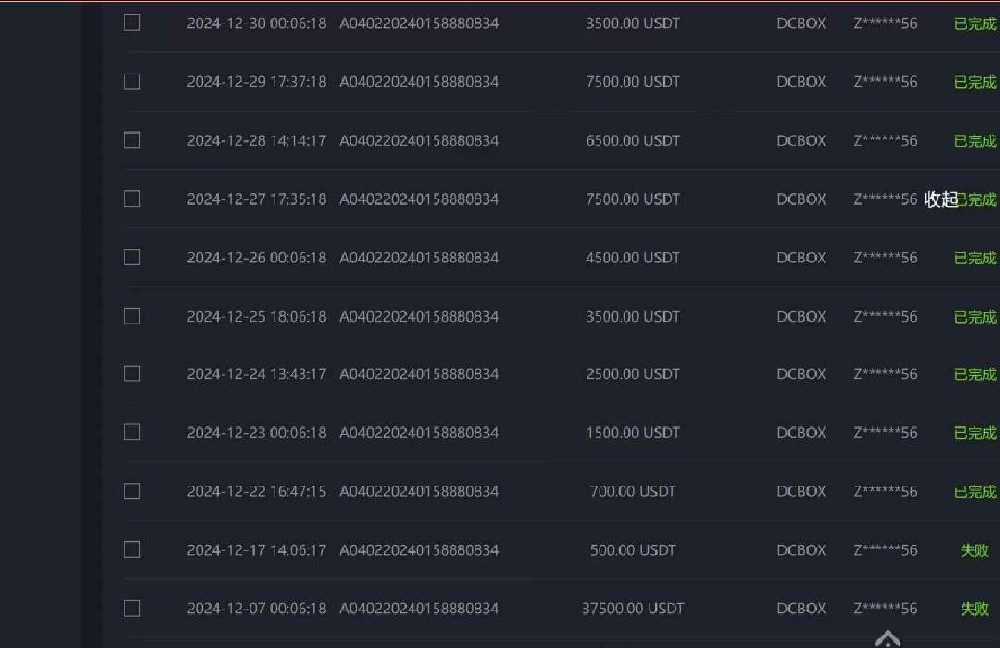Image resolution: width=1000 pixels, height=648 pixels.
Task: Select the 2024-12-25 record checkbox
Action: coord(132,316)
